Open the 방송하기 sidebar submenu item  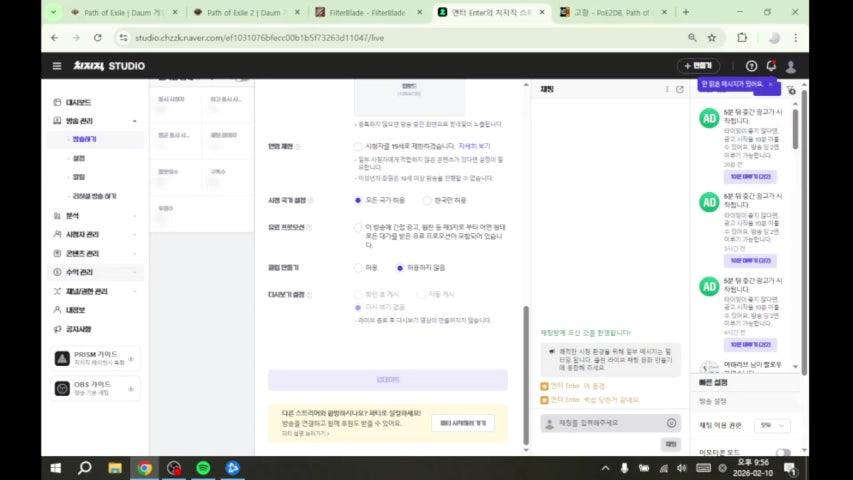pyautogui.click(x=84, y=139)
